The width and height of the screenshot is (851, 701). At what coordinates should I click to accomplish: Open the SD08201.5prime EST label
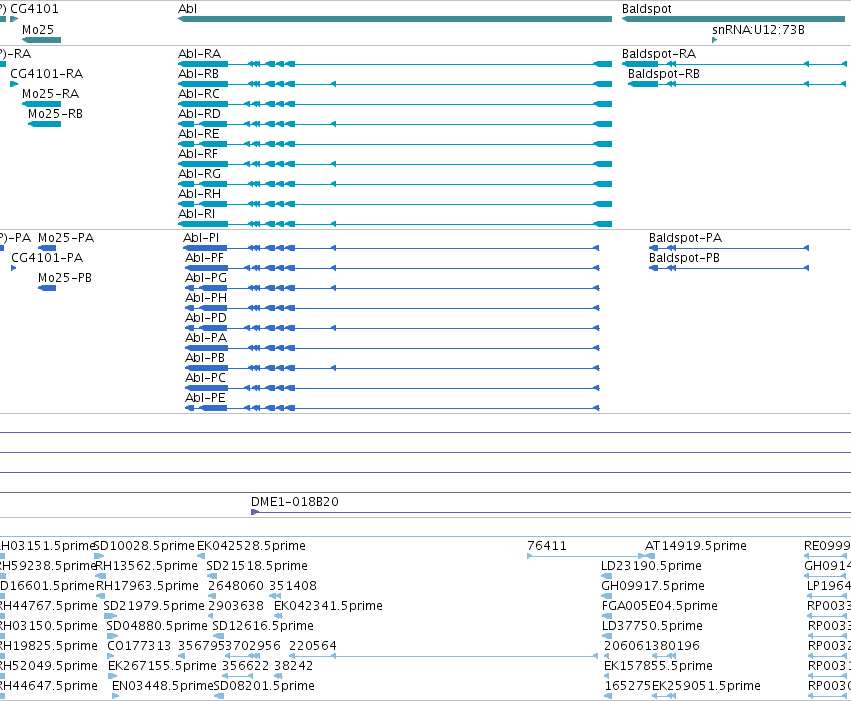click(264, 686)
